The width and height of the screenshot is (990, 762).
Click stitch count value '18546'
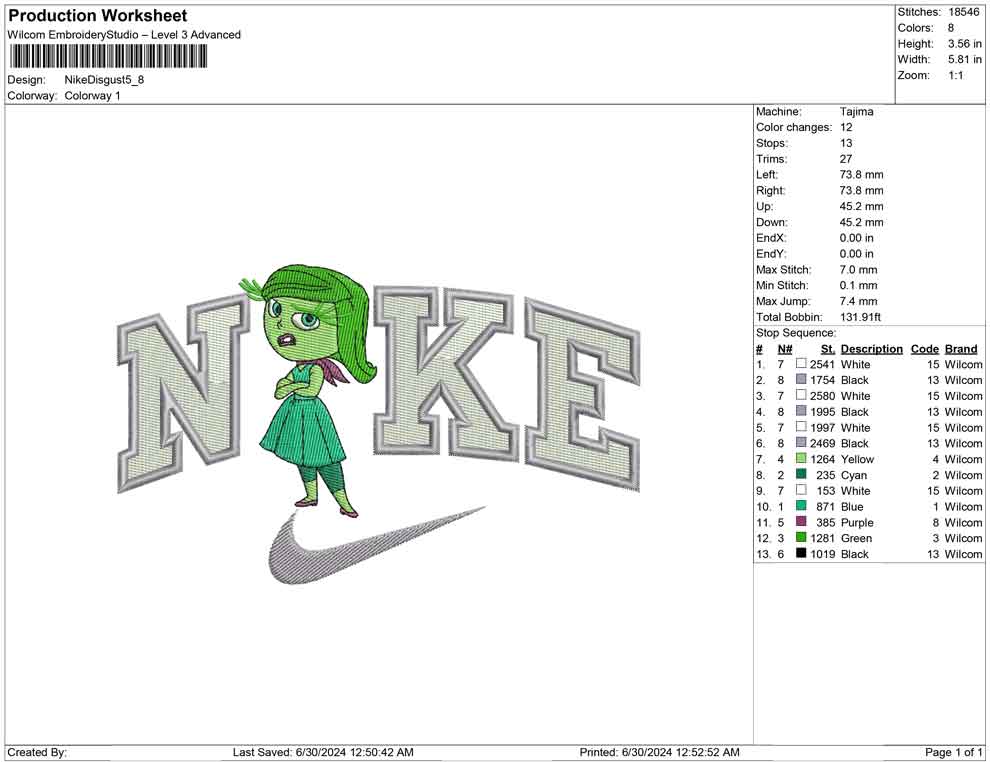coord(963,12)
